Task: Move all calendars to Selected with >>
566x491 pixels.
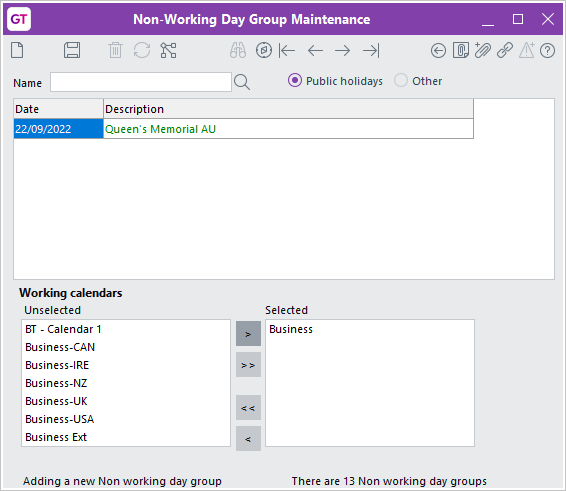Action: 248,365
